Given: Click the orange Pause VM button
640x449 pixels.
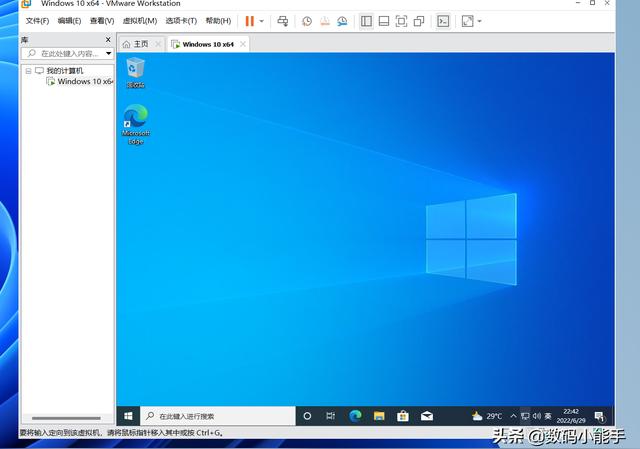Looking at the screenshot, I should (x=249, y=21).
